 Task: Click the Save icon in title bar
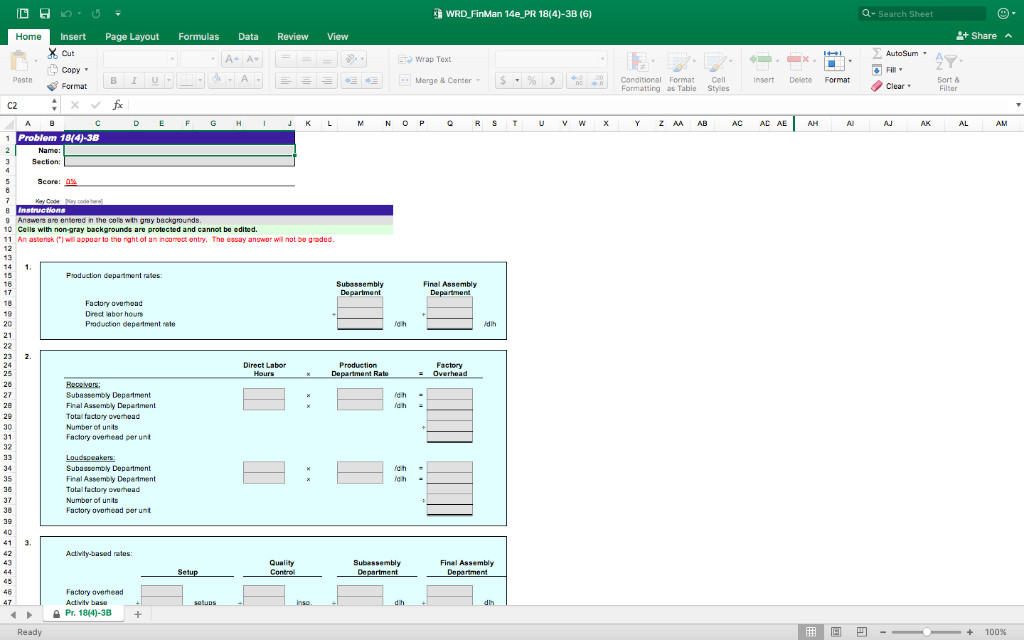(44, 13)
